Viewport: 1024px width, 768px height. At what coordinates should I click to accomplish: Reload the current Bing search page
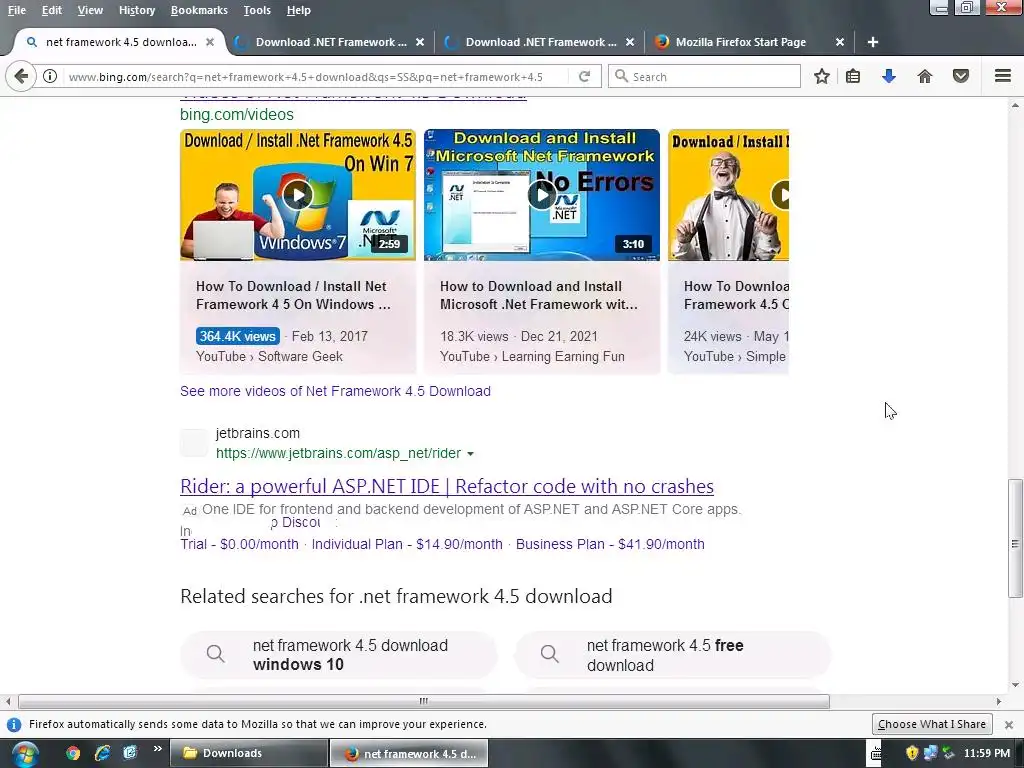pos(584,76)
